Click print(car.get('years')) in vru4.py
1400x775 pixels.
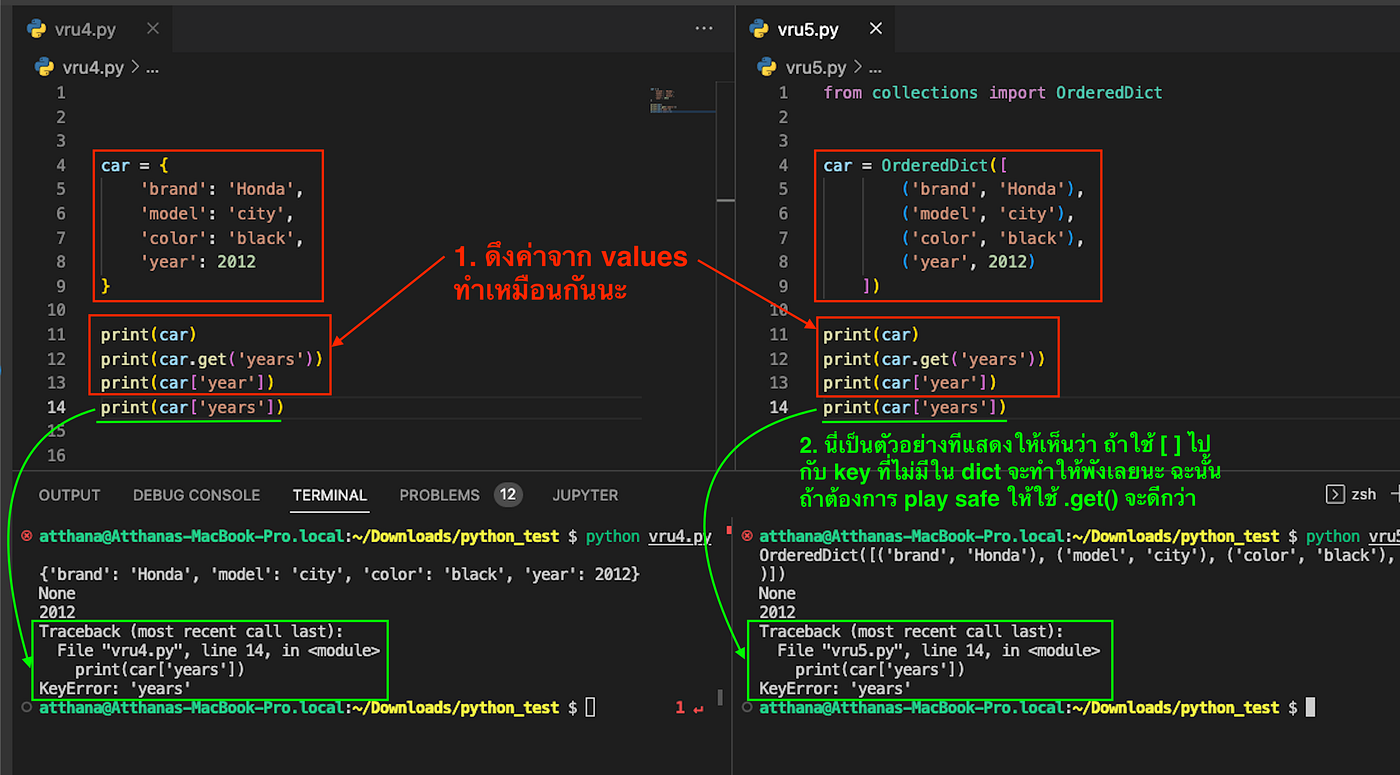point(212,359)
